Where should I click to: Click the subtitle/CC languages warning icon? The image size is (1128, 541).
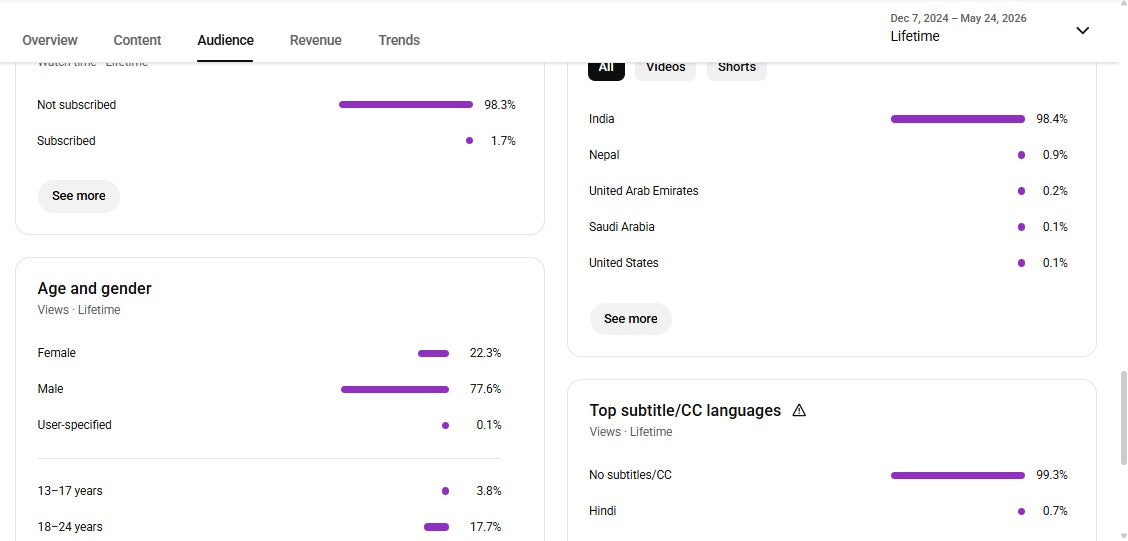(799, 410)
